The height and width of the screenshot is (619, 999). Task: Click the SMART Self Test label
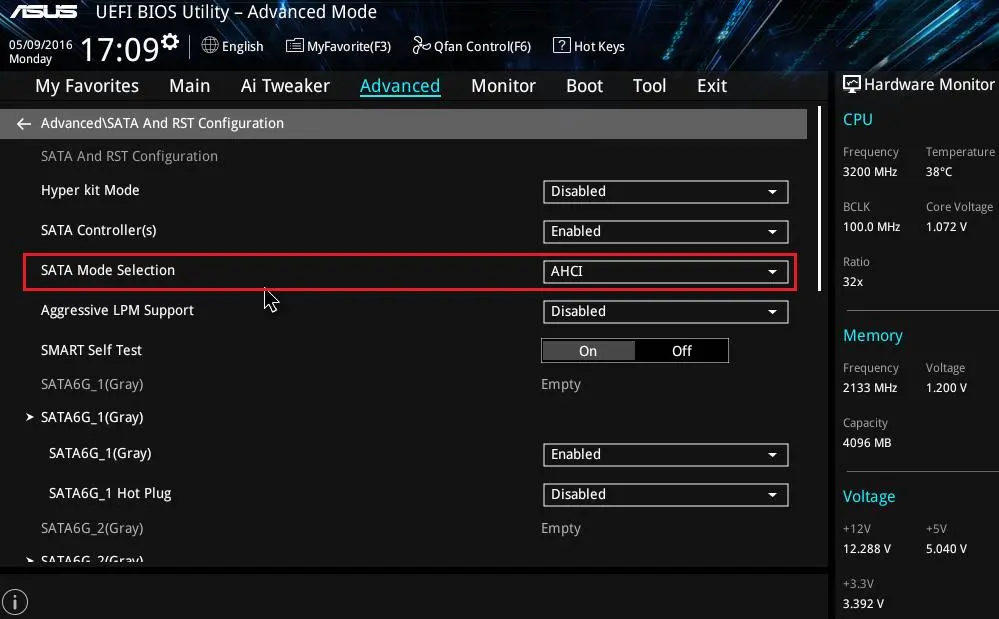[x=91, y=350]
